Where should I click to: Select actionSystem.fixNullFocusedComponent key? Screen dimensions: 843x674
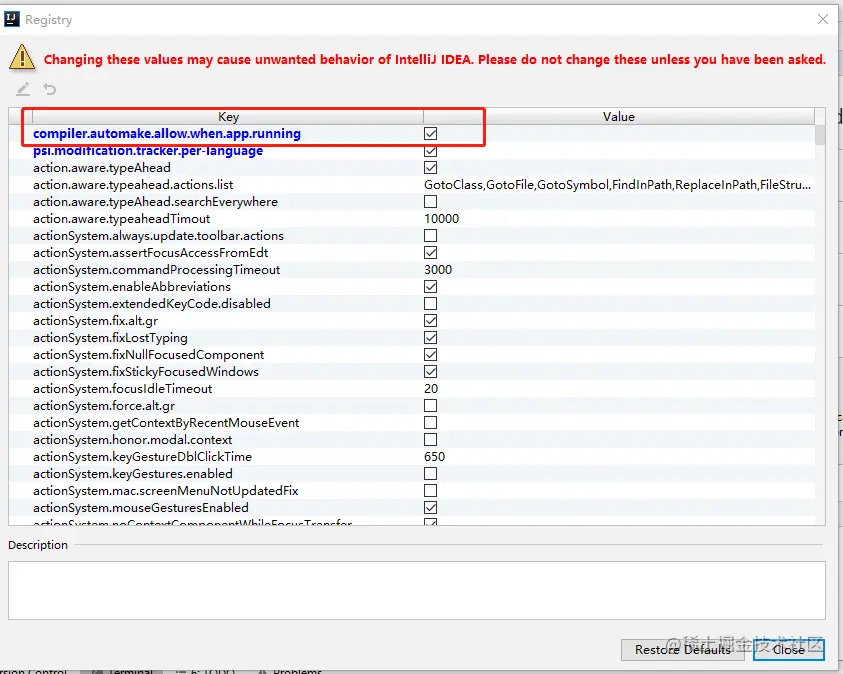148,355
